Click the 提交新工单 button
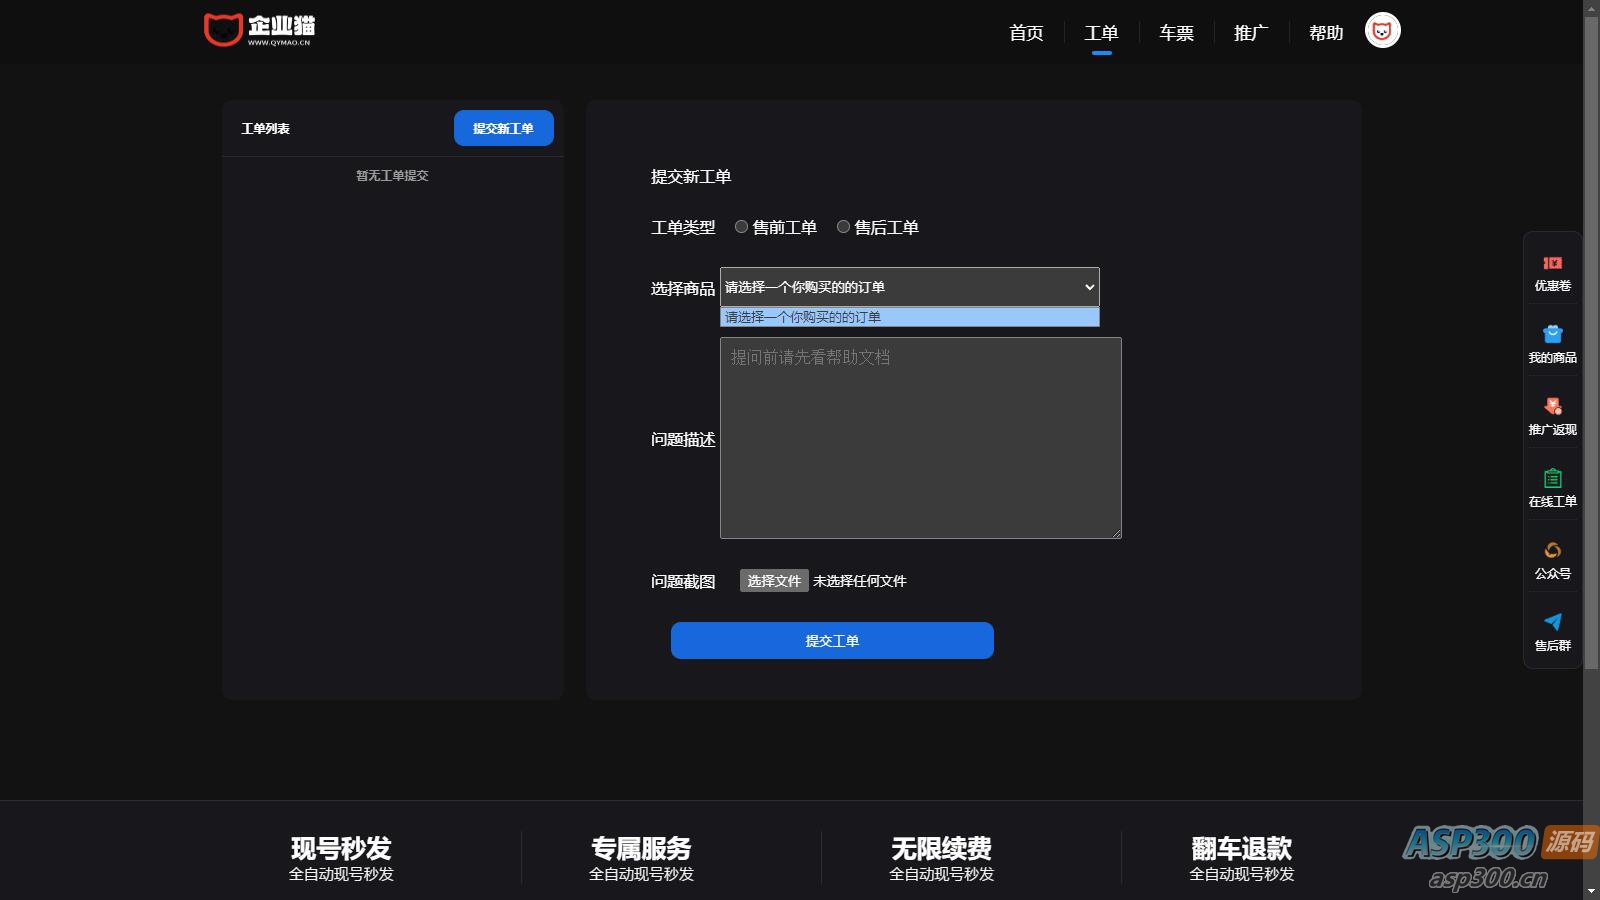The height and width of the screenshot is (900, 1600). 503,128
